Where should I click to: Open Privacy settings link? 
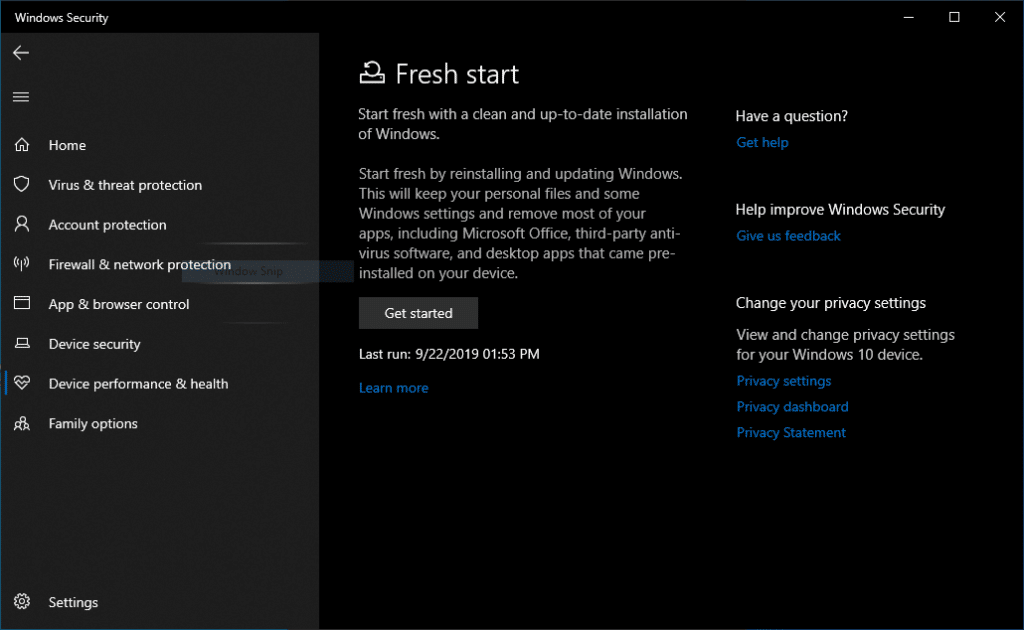click(783, 380)
